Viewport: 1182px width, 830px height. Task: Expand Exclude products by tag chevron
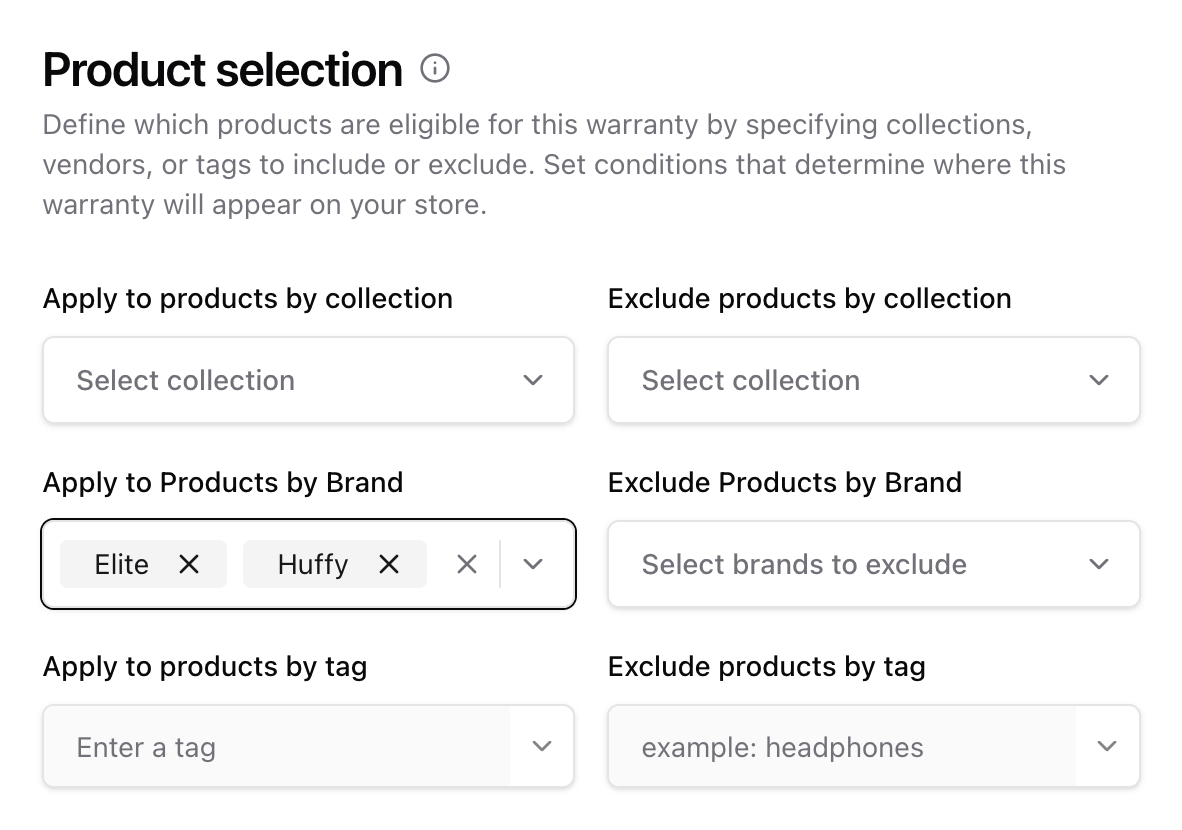point(1107,746)
